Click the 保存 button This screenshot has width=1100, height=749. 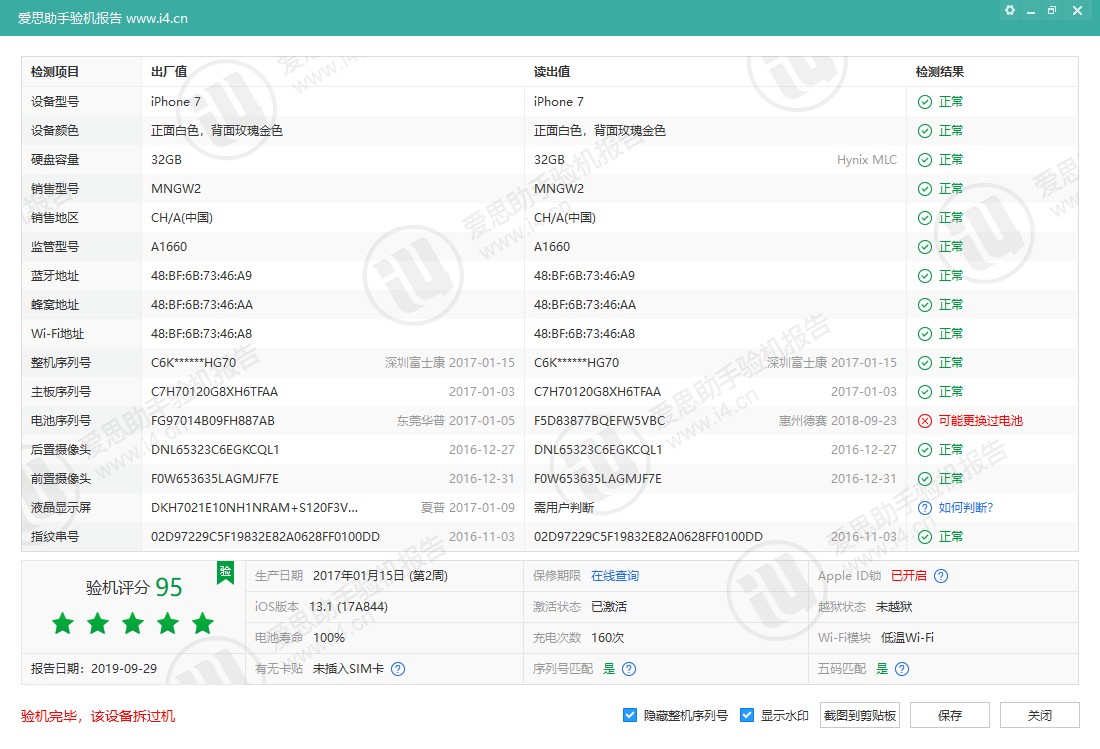click(950, 715)
